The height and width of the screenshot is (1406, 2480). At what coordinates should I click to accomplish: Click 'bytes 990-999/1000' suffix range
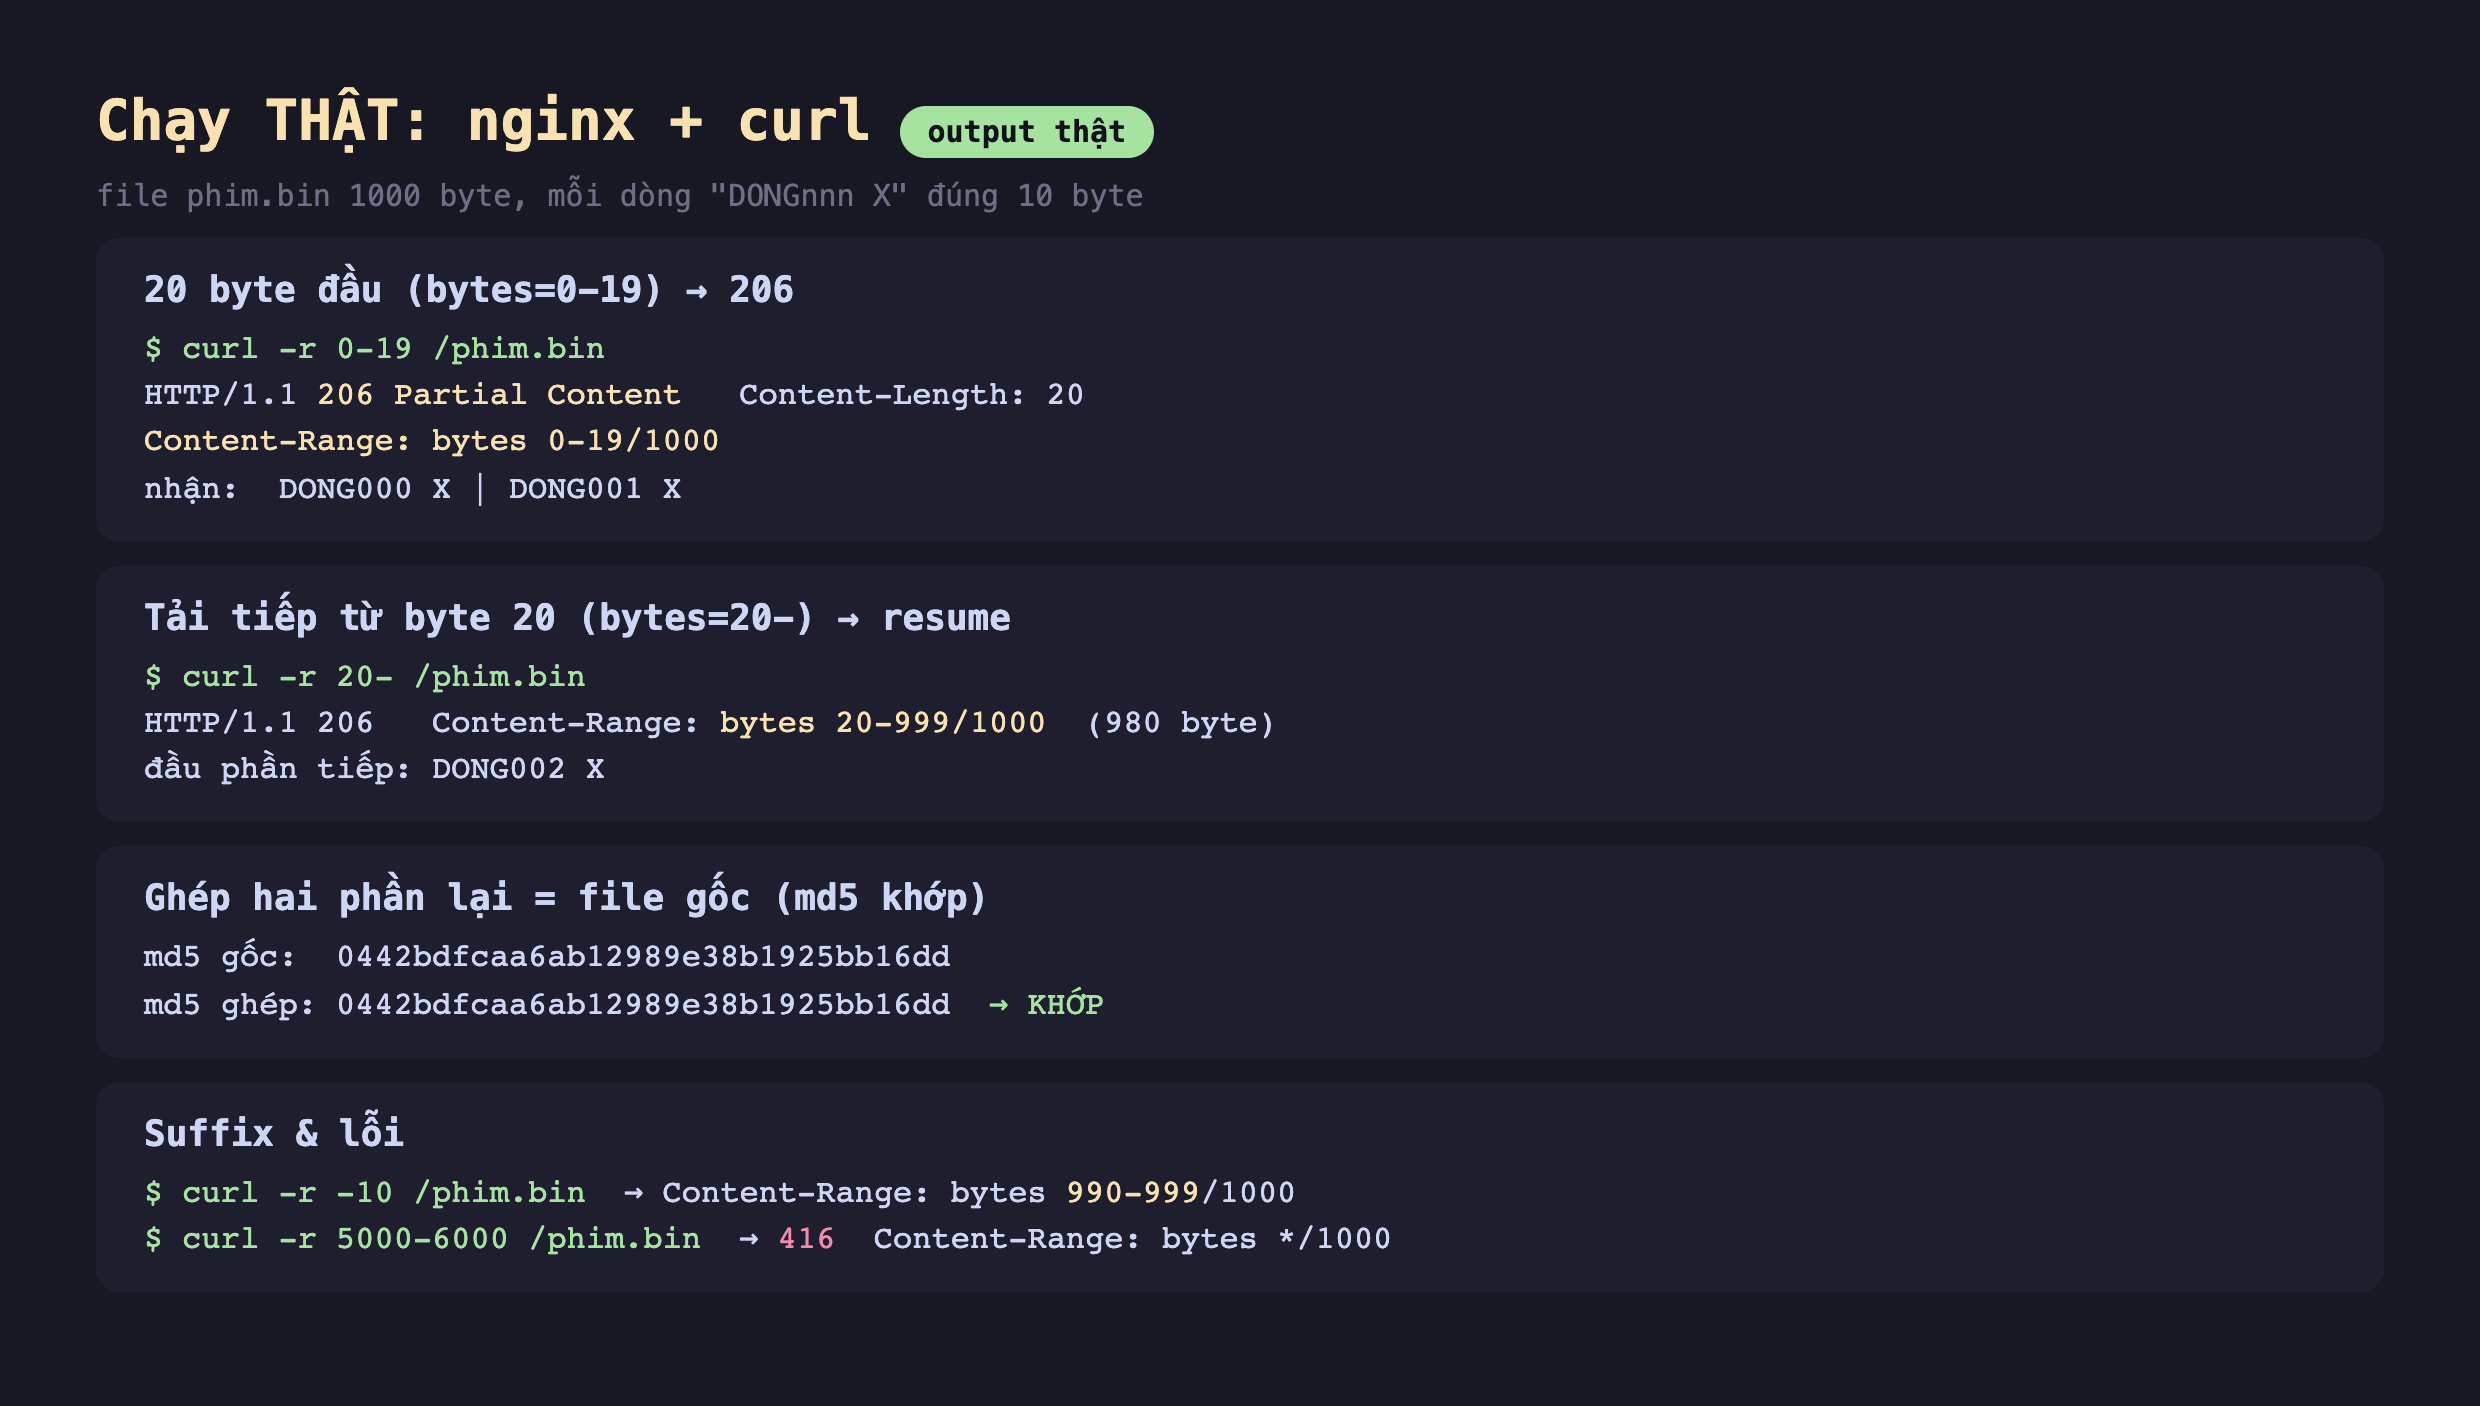1122,1192
